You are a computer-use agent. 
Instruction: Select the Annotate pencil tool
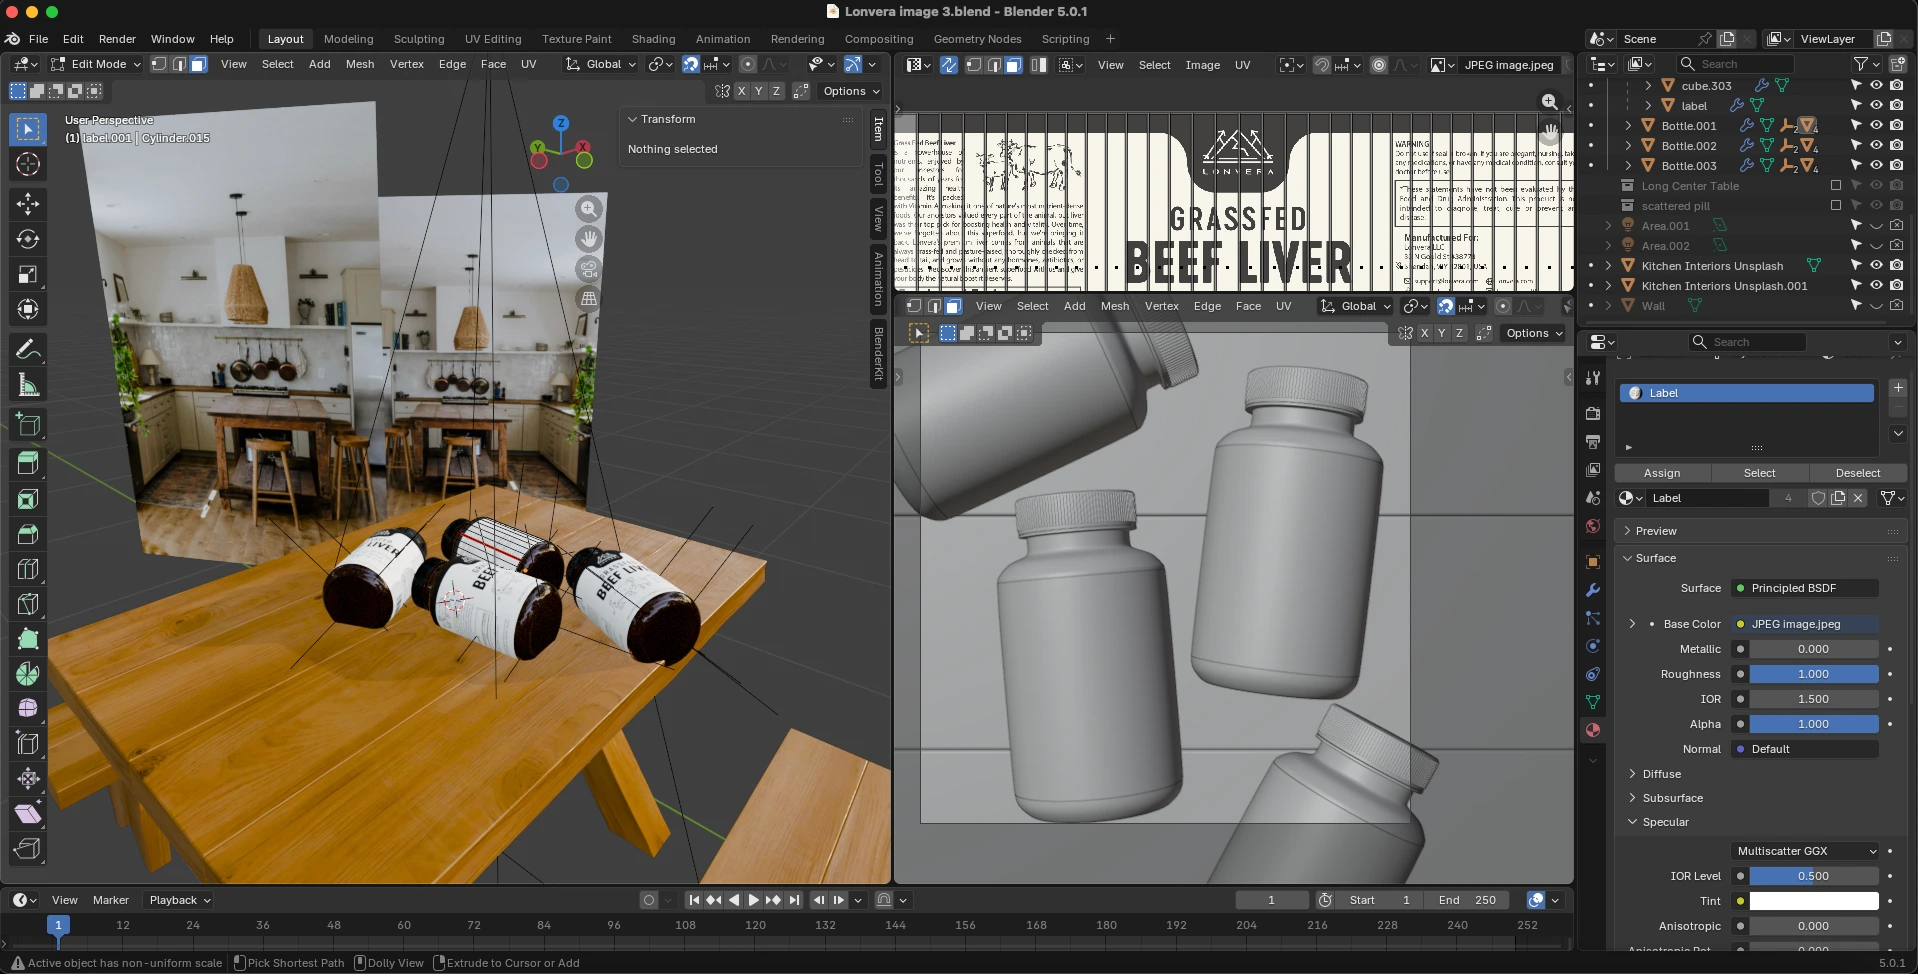coord(28,349)
